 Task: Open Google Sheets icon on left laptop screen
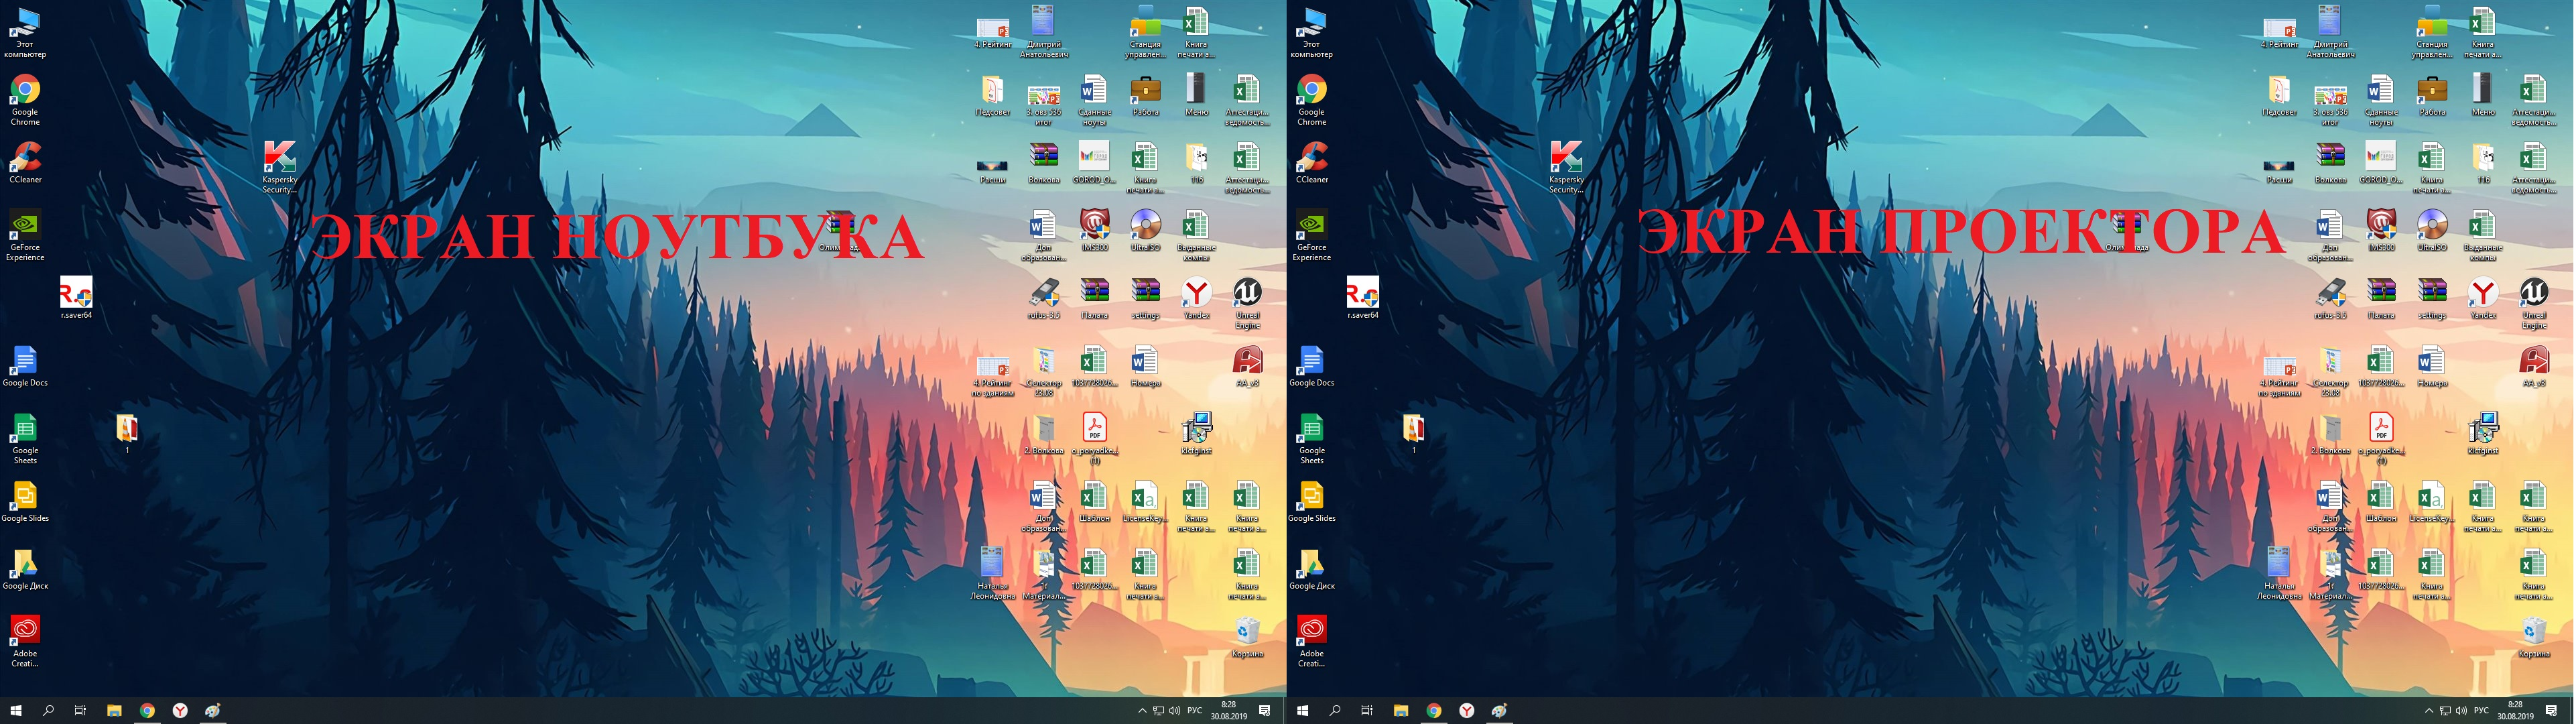coord(25,430)
